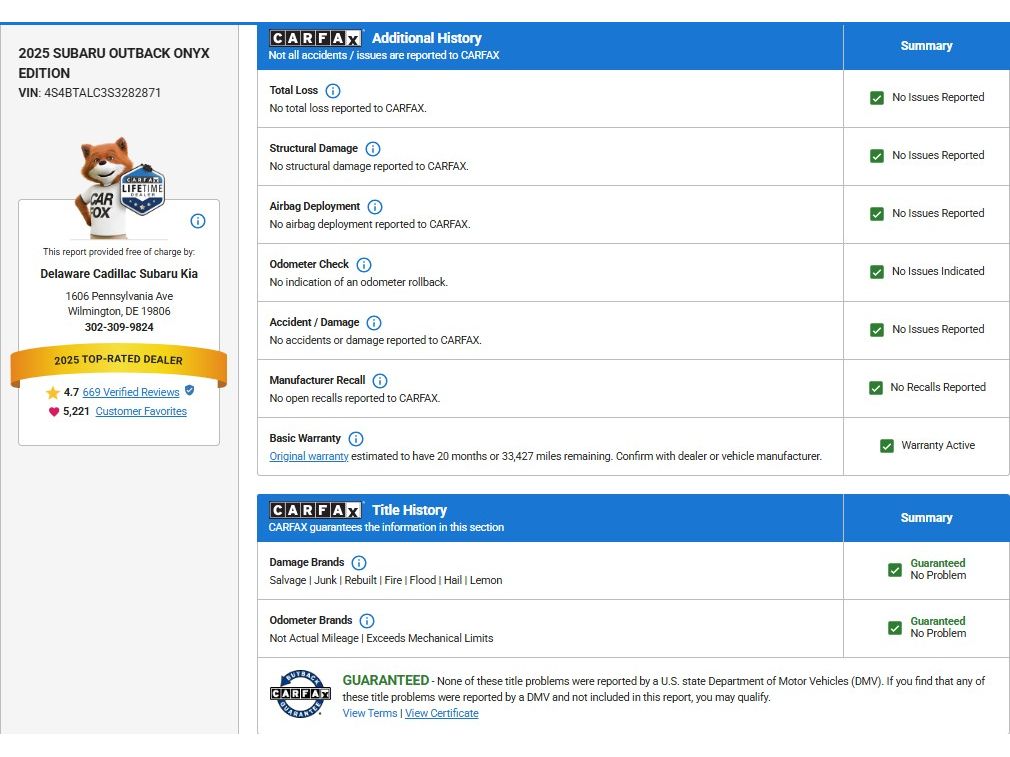This screenshot has width=1010, height=757.
Task: Click 'No total loss reported to CARFAX.' text
Action: pos(348,108)
